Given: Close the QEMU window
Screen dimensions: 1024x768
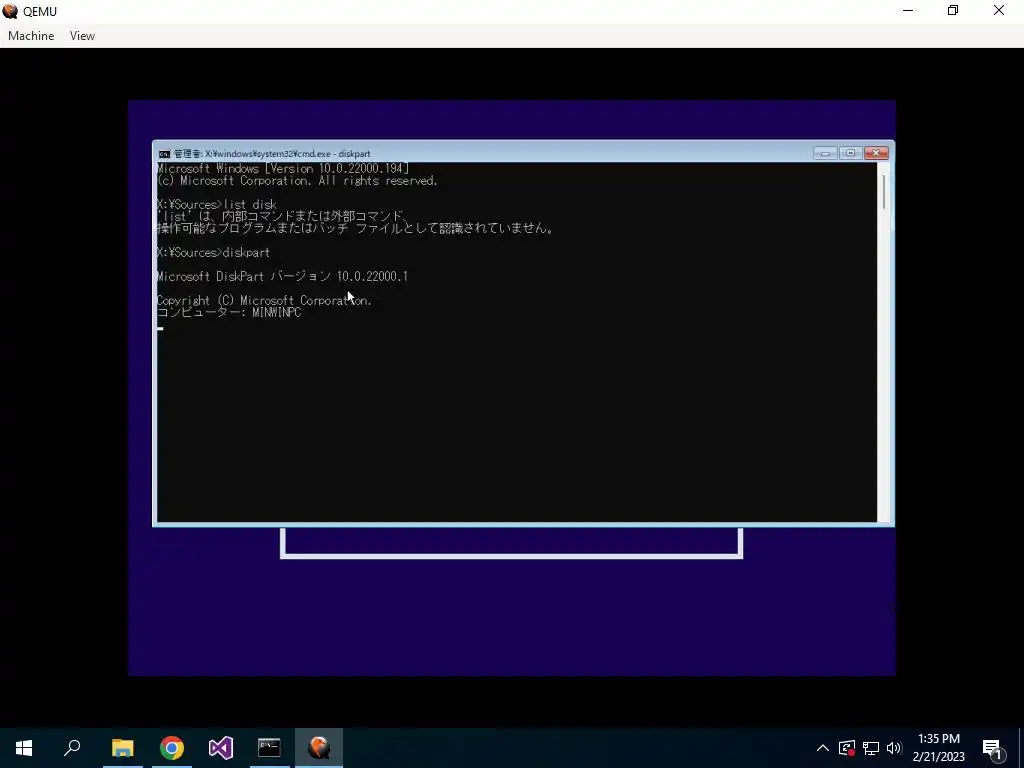Looking at the screenshot, I should tap(999, 11).
